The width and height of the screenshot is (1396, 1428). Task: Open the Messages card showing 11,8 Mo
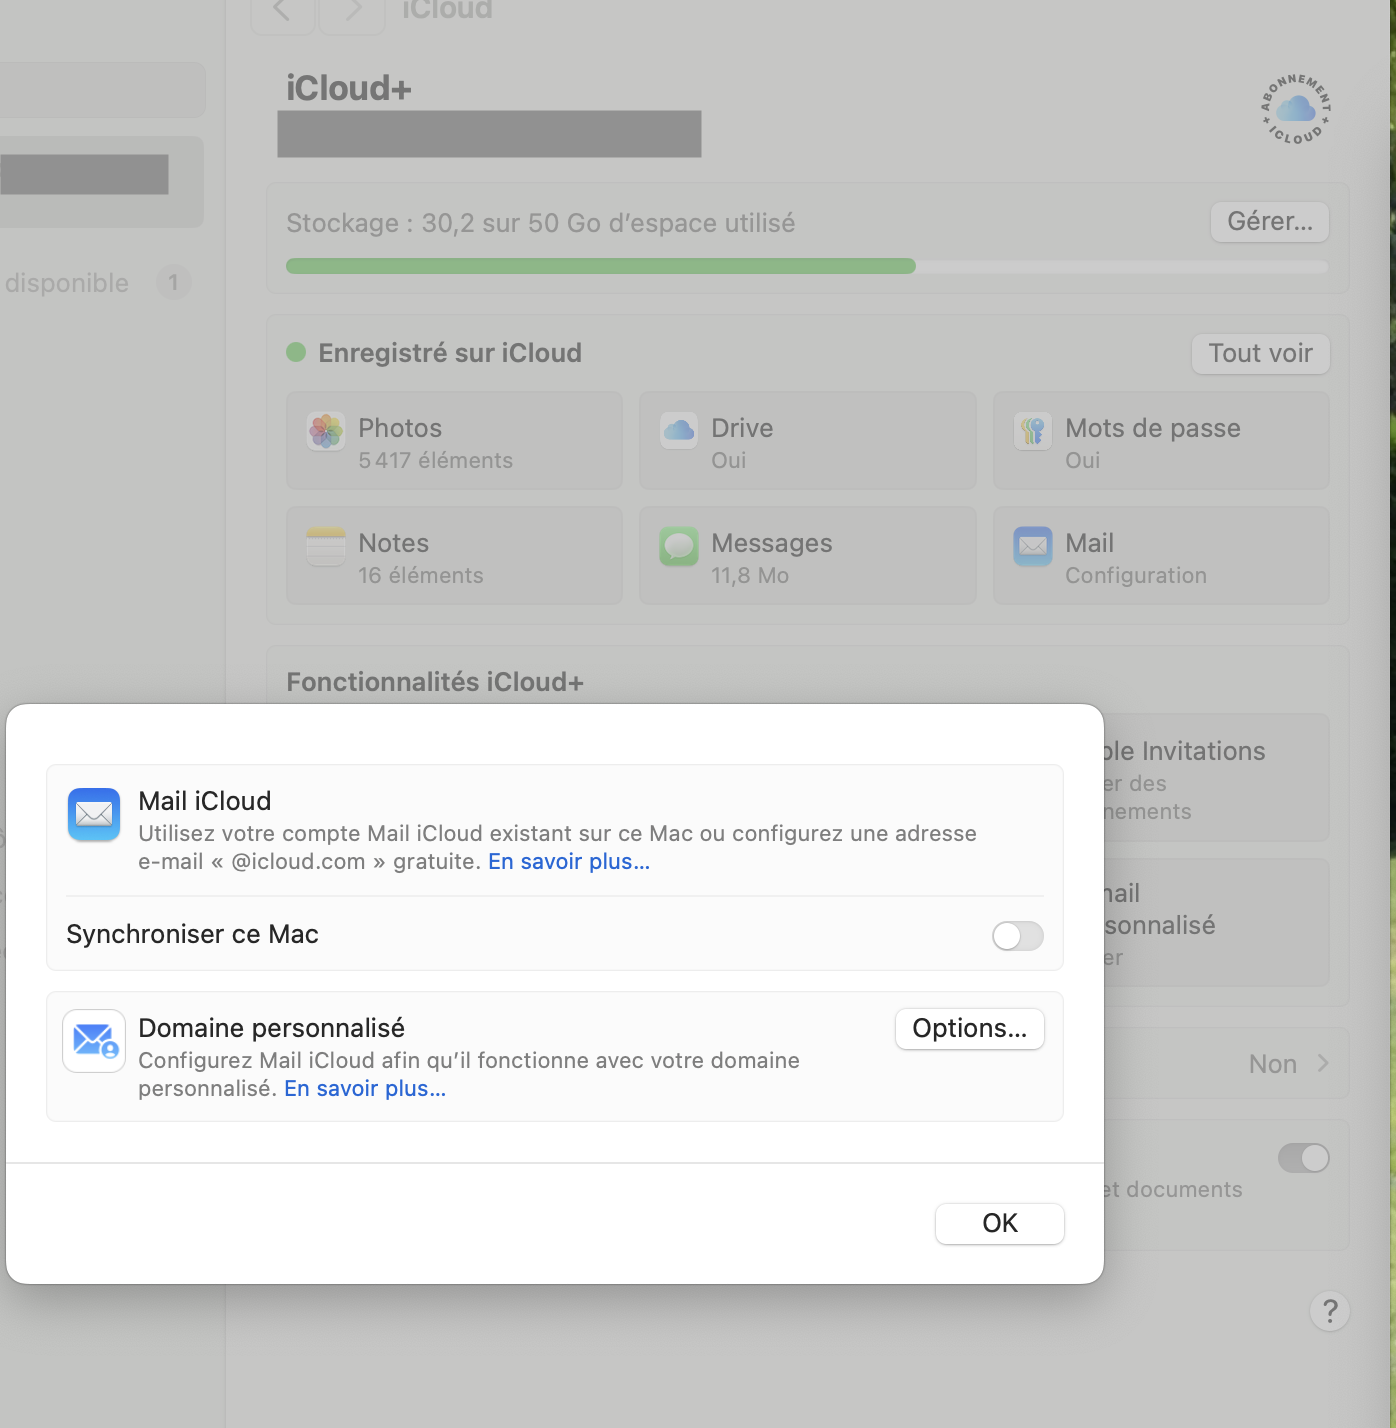[808, 555]
